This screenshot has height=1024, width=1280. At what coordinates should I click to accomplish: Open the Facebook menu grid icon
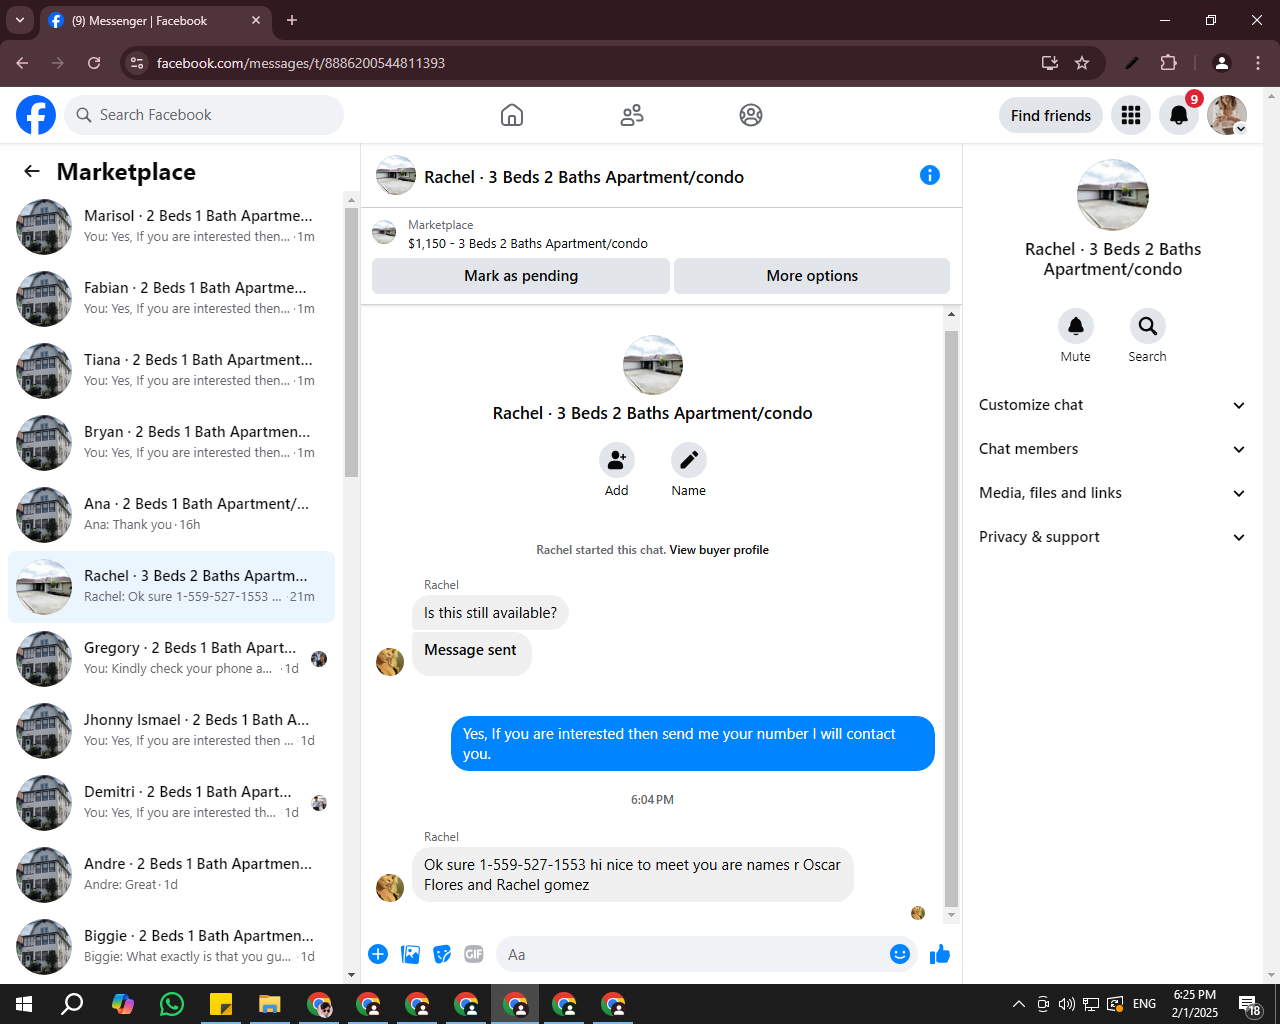(1131, 115)
